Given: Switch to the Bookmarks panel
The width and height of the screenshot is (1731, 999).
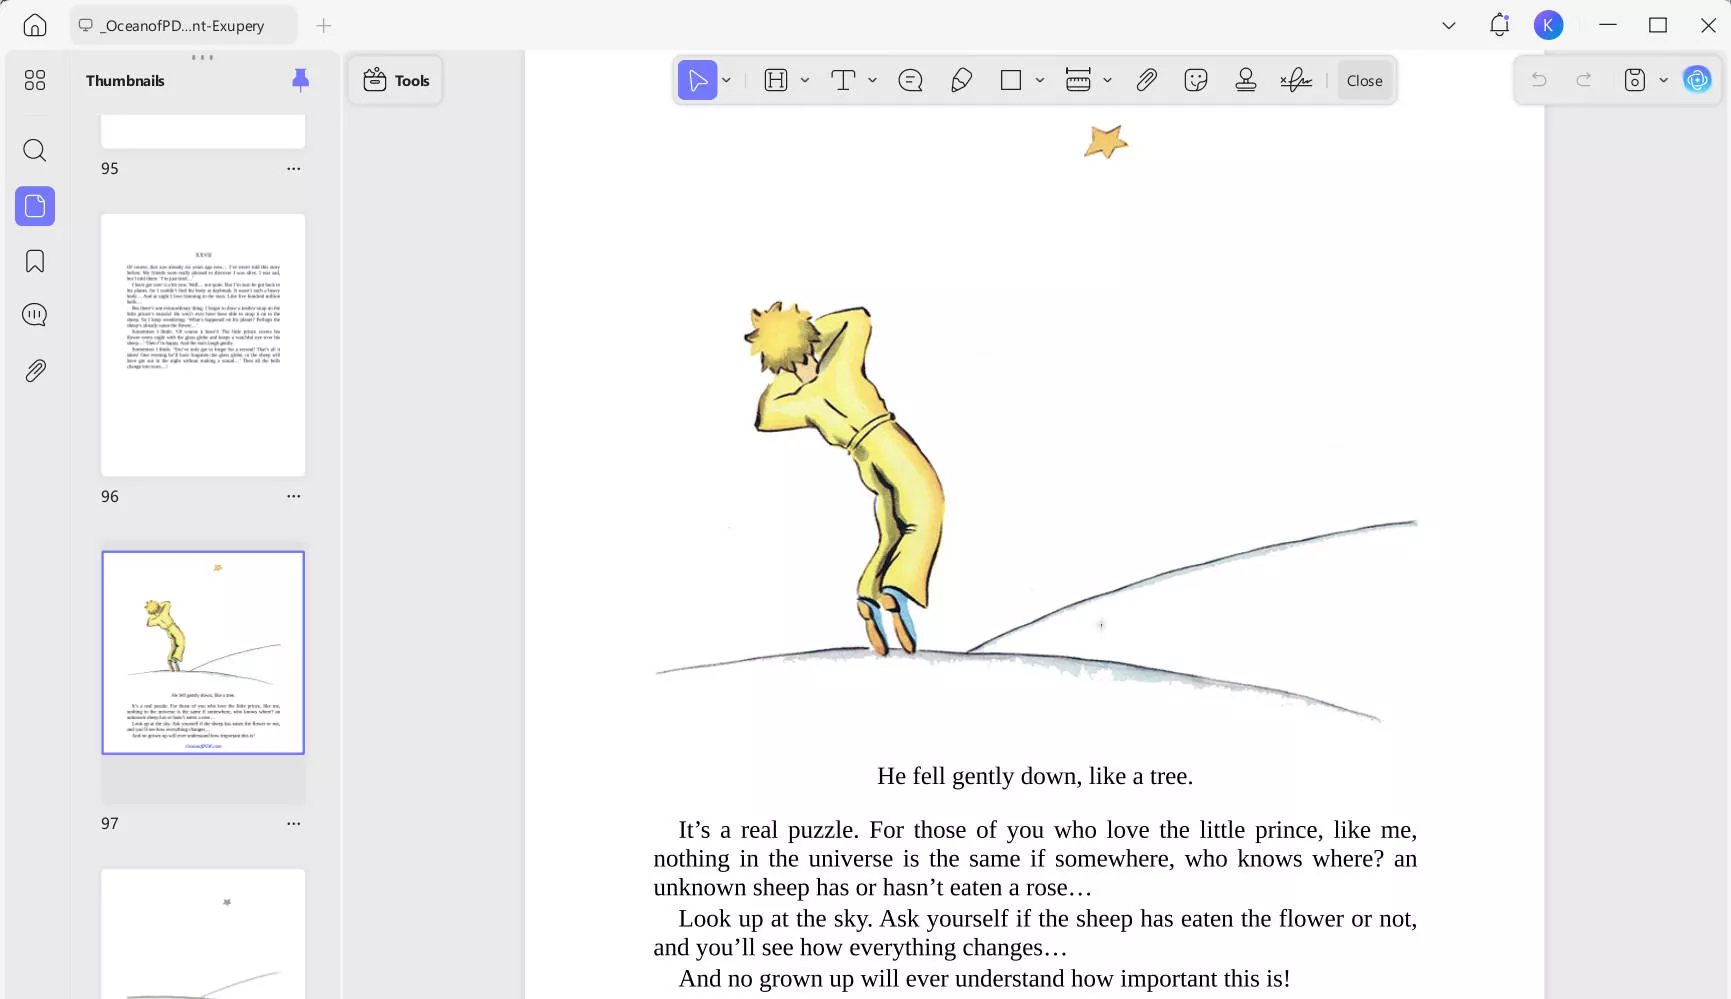Looking at the screenshot, I should click(x=34, y=261).
